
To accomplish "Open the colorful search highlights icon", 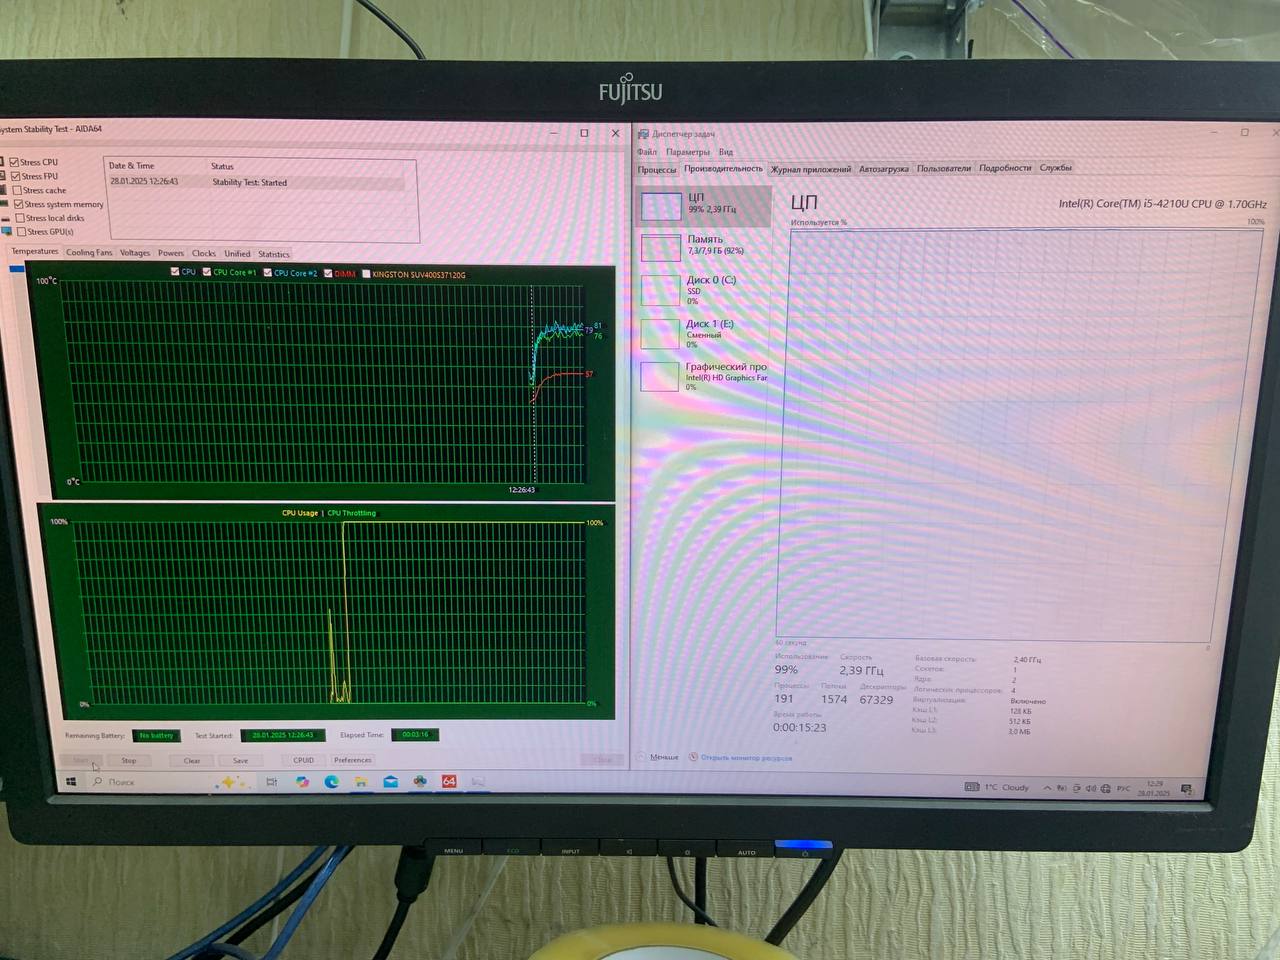I will 231,782.
